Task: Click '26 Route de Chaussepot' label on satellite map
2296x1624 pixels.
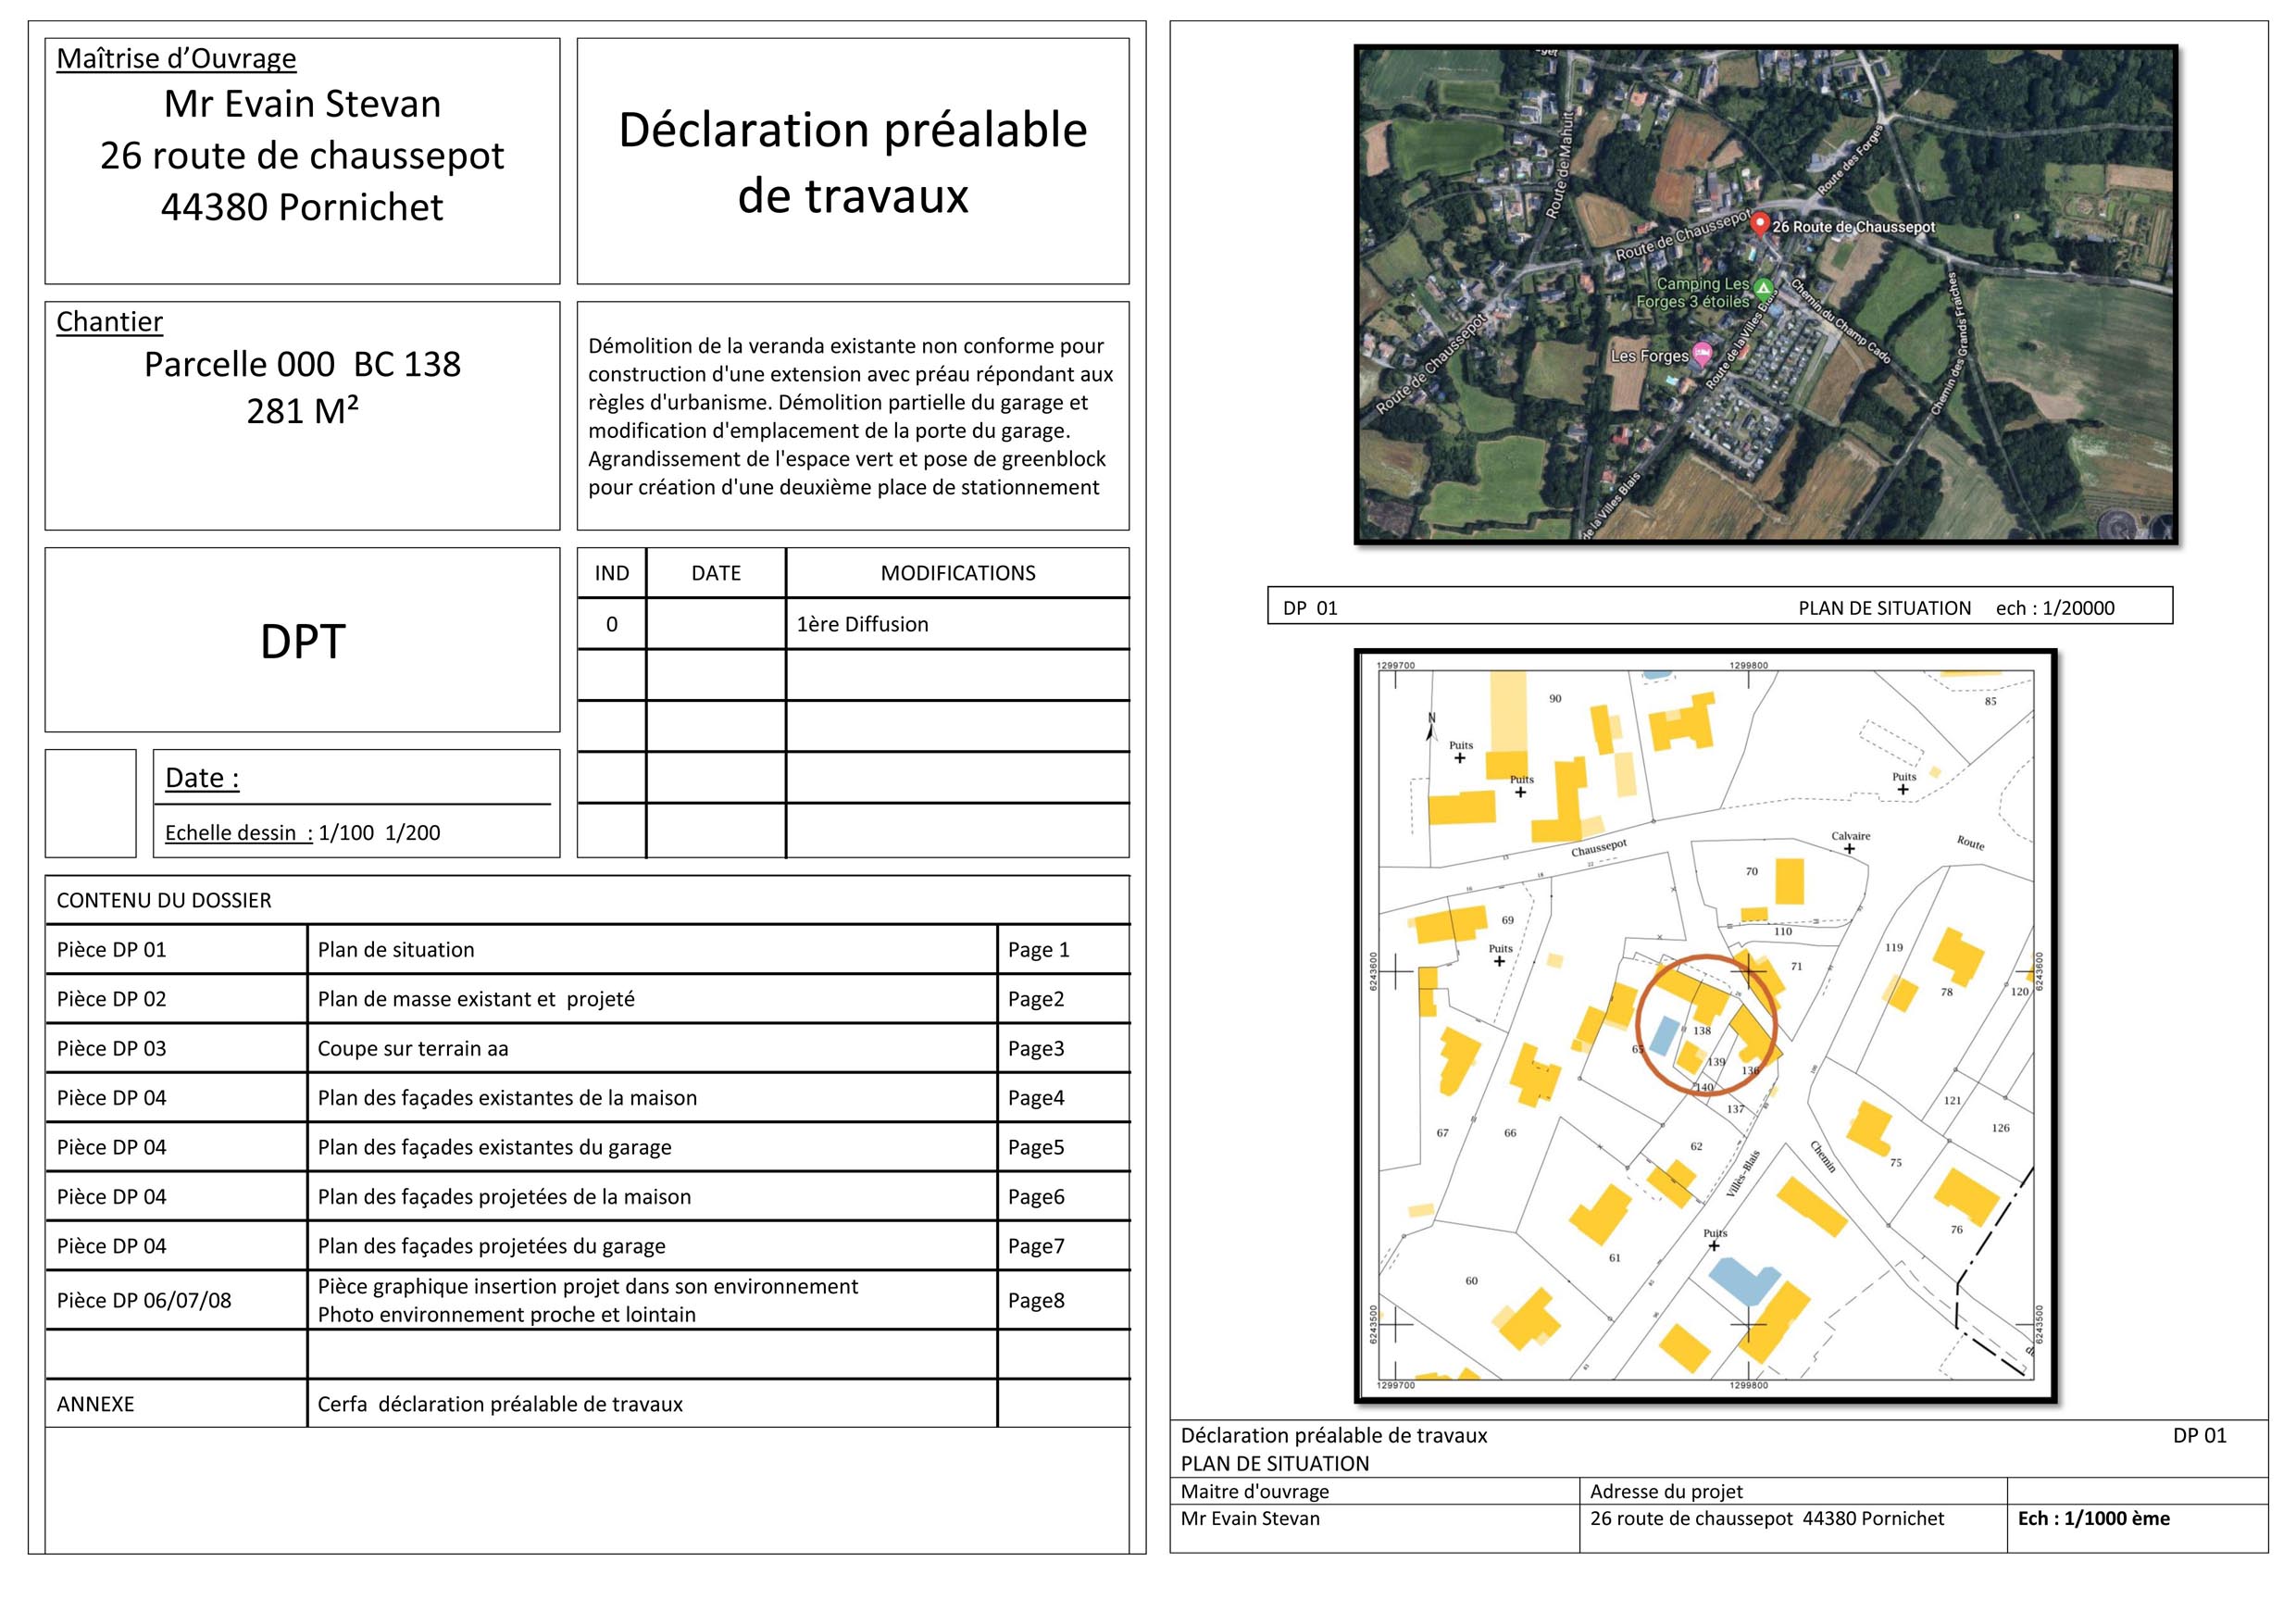Action: point(1853,227)
